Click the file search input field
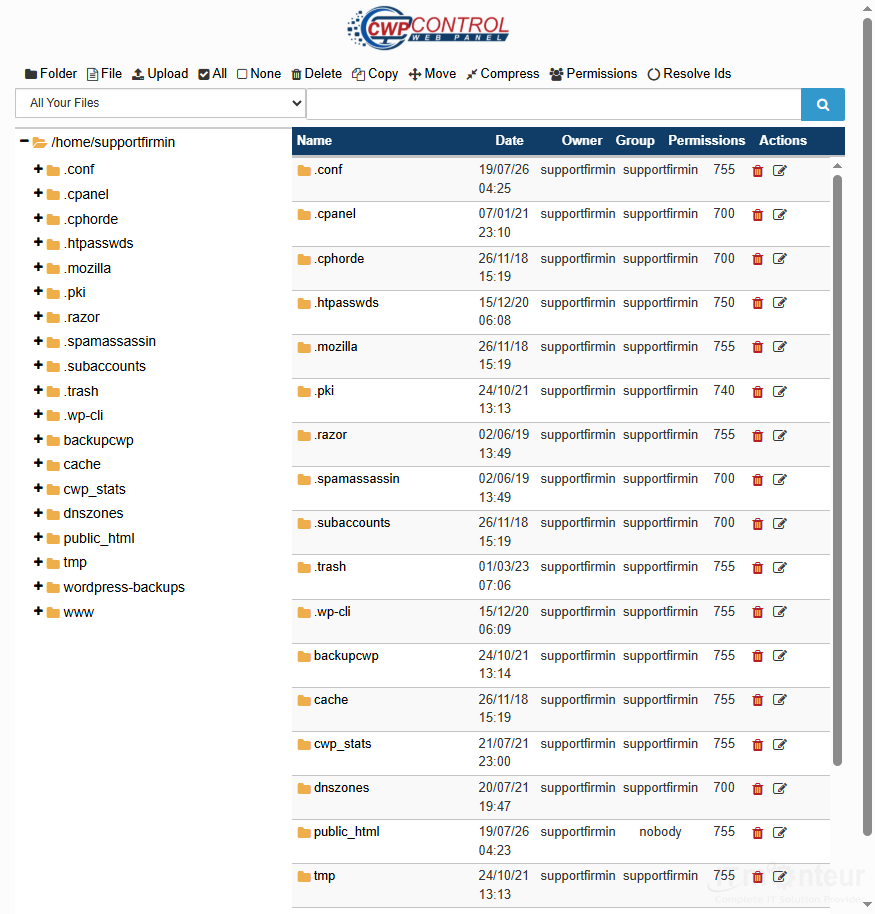Screen dimensions: 875x914 [x=554, y=104]
